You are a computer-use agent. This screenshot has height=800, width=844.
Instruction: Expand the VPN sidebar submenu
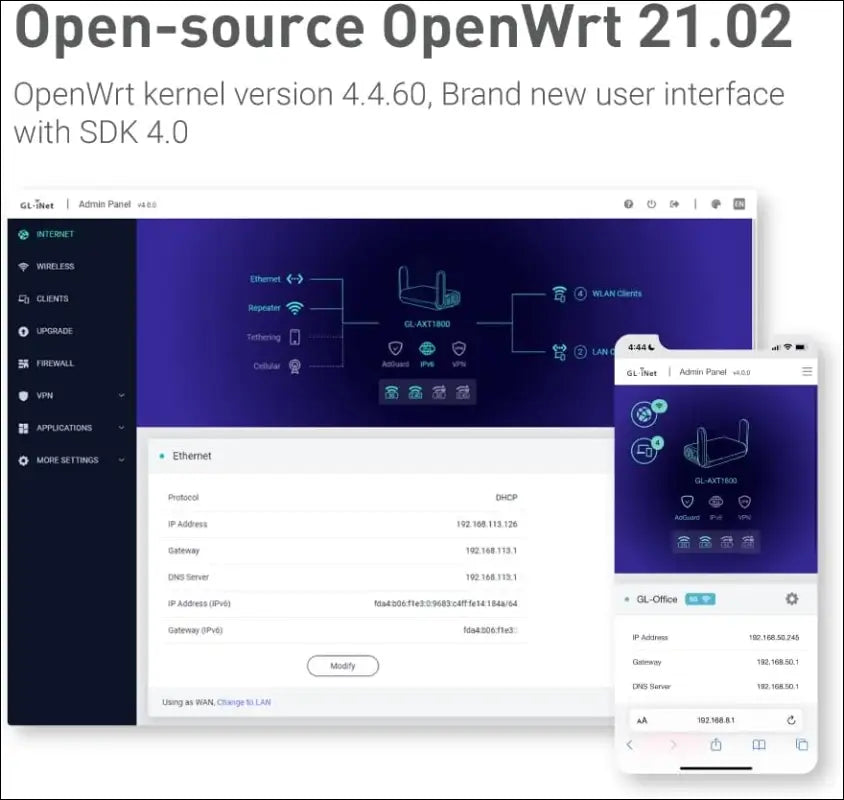coord(122,396)
